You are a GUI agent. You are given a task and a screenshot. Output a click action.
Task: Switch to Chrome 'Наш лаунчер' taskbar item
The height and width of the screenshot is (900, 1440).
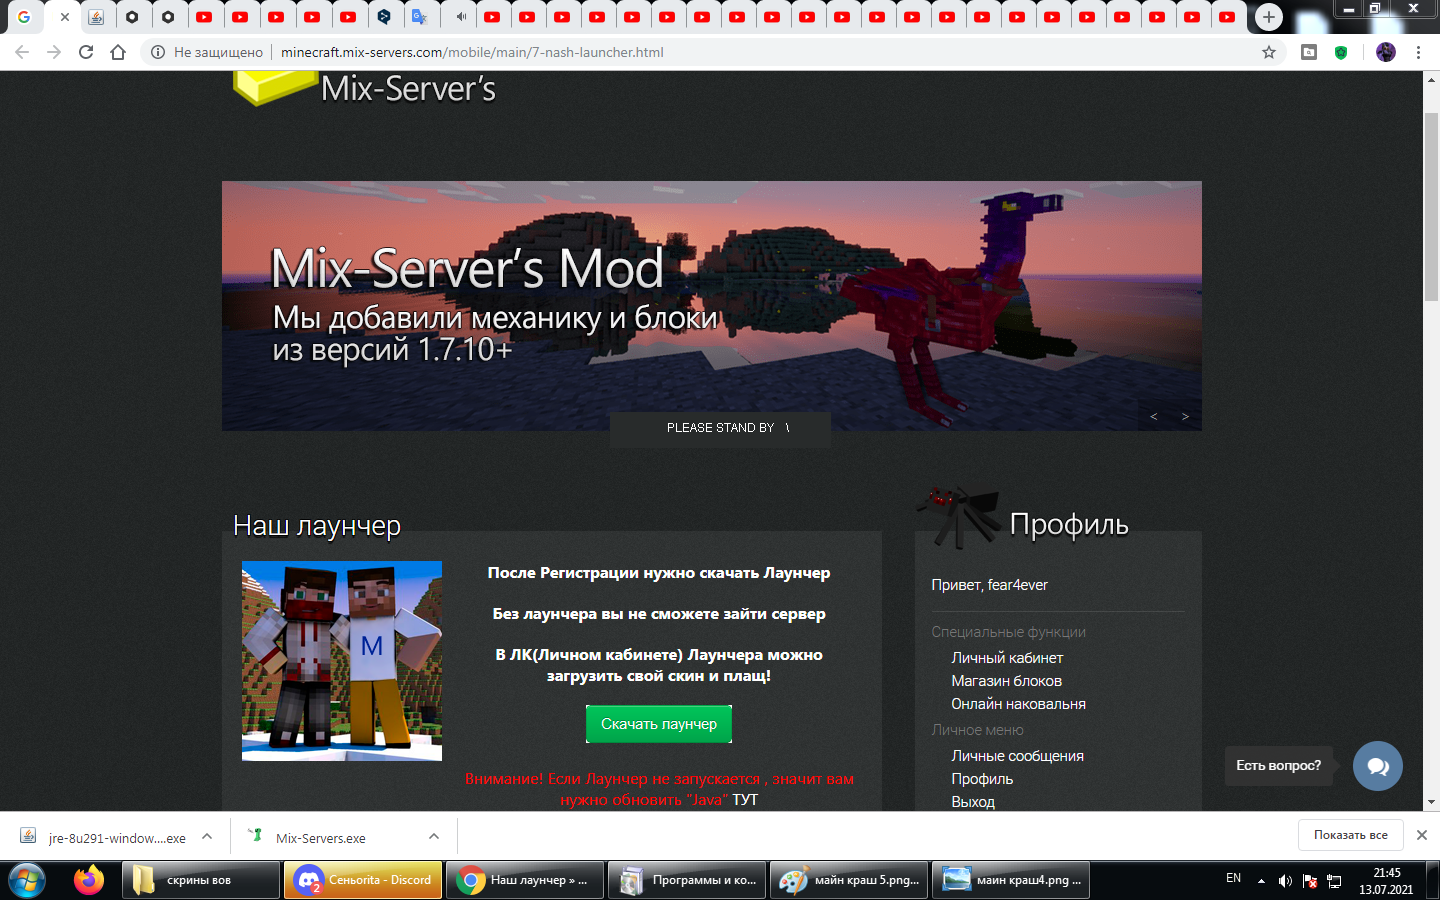[525, 880]
